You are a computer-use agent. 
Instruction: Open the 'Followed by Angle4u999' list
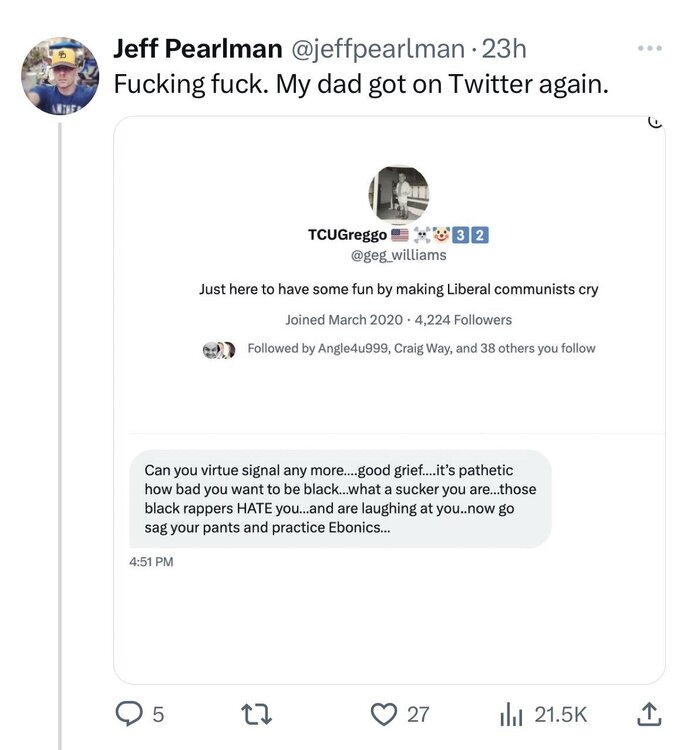click(x=420, y=349)
